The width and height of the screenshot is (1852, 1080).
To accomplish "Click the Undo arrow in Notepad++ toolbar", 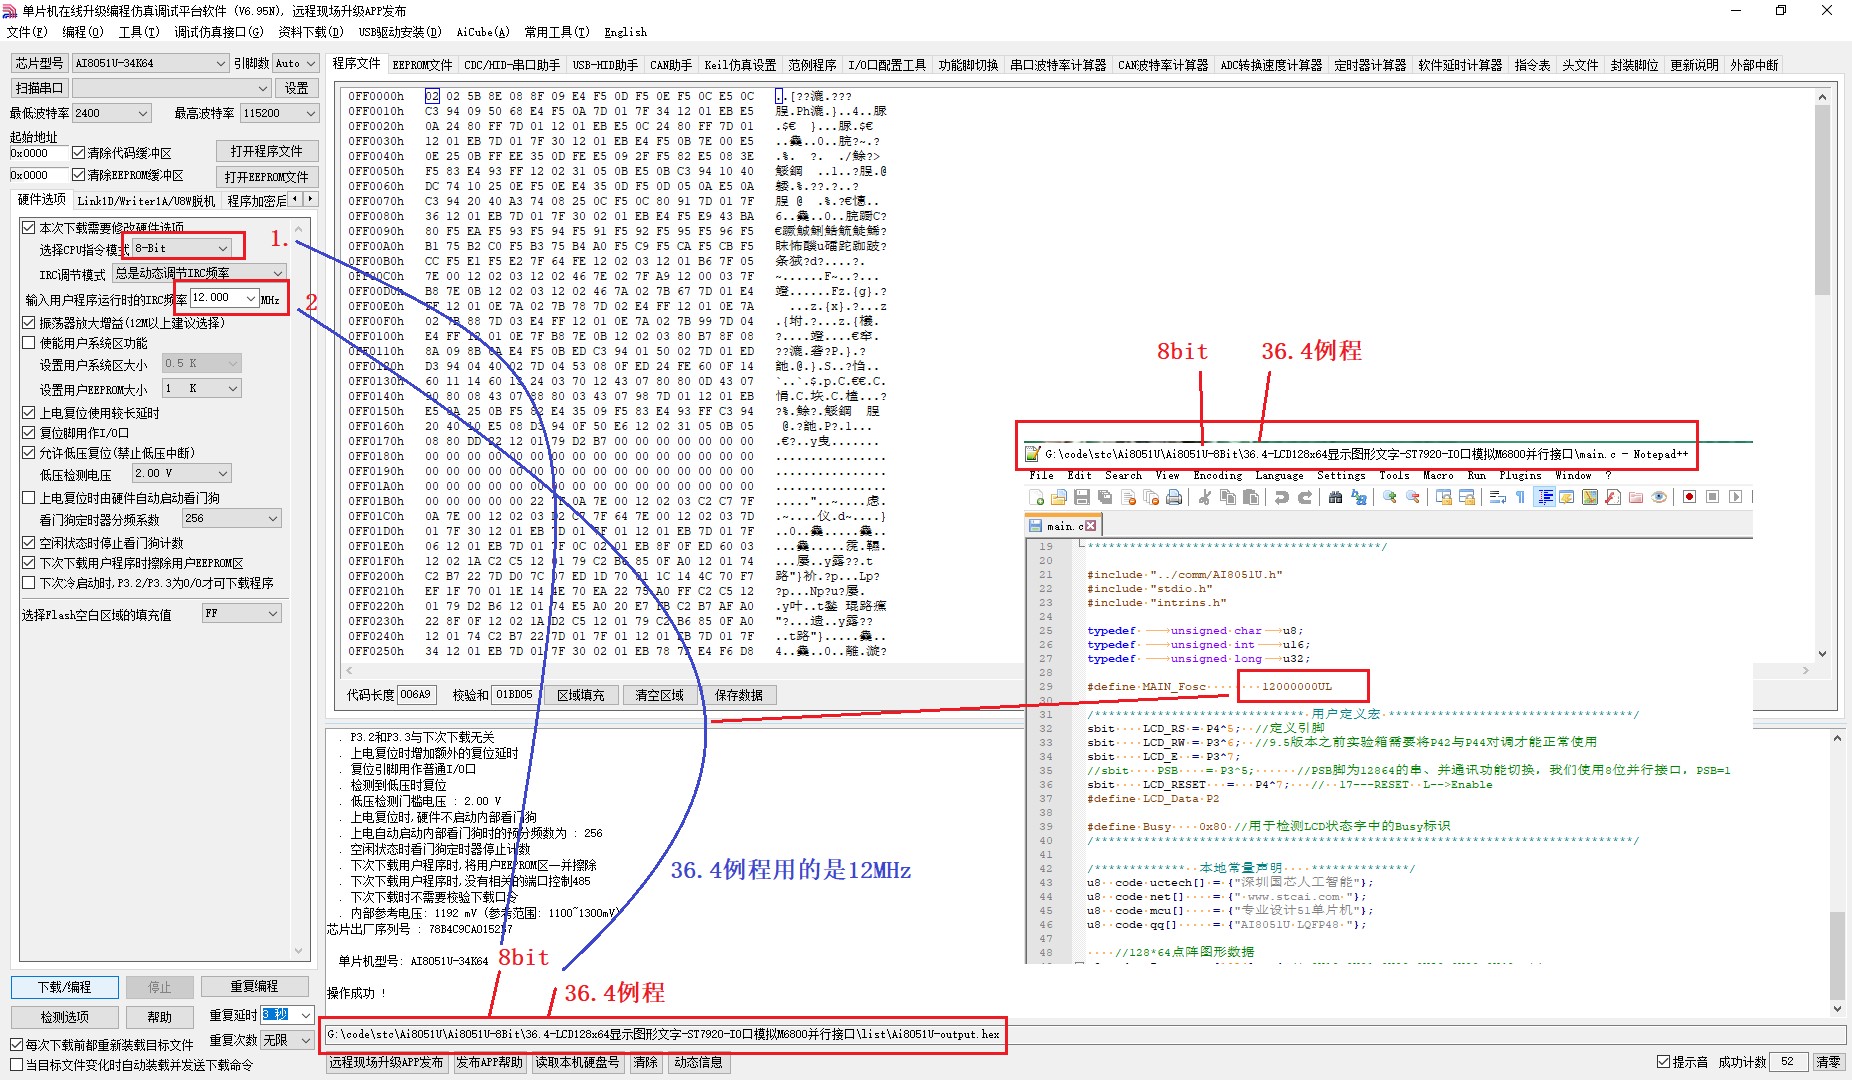I will coord(1282,497).
